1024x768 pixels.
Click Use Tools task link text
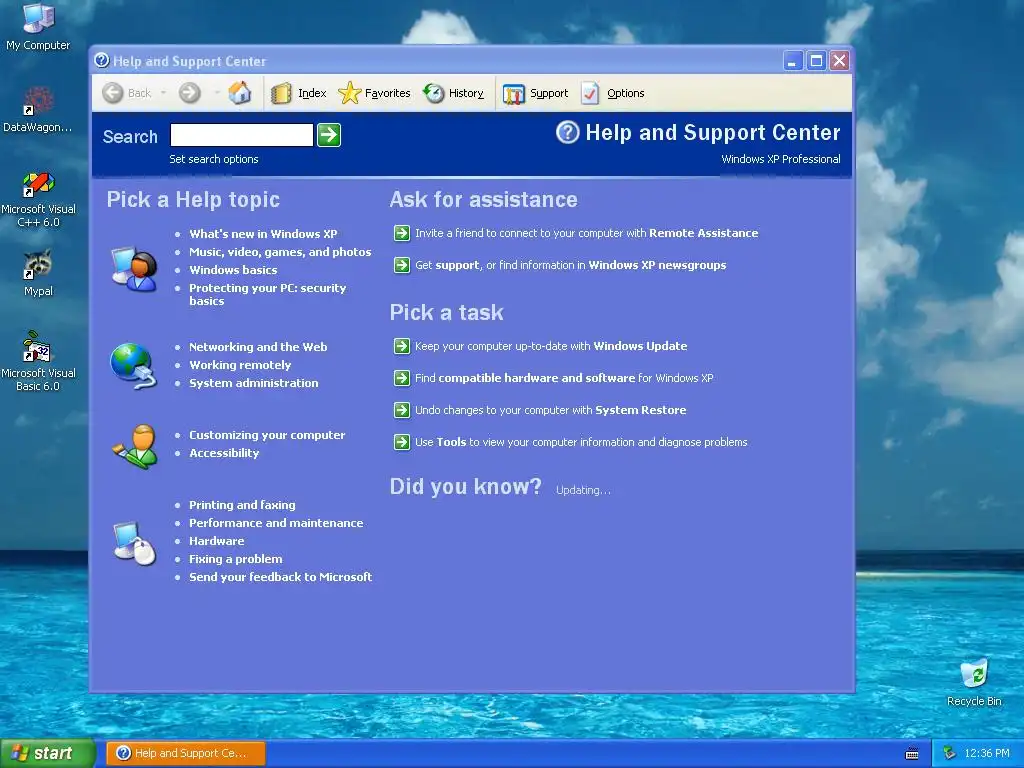(x=581, y=442)
